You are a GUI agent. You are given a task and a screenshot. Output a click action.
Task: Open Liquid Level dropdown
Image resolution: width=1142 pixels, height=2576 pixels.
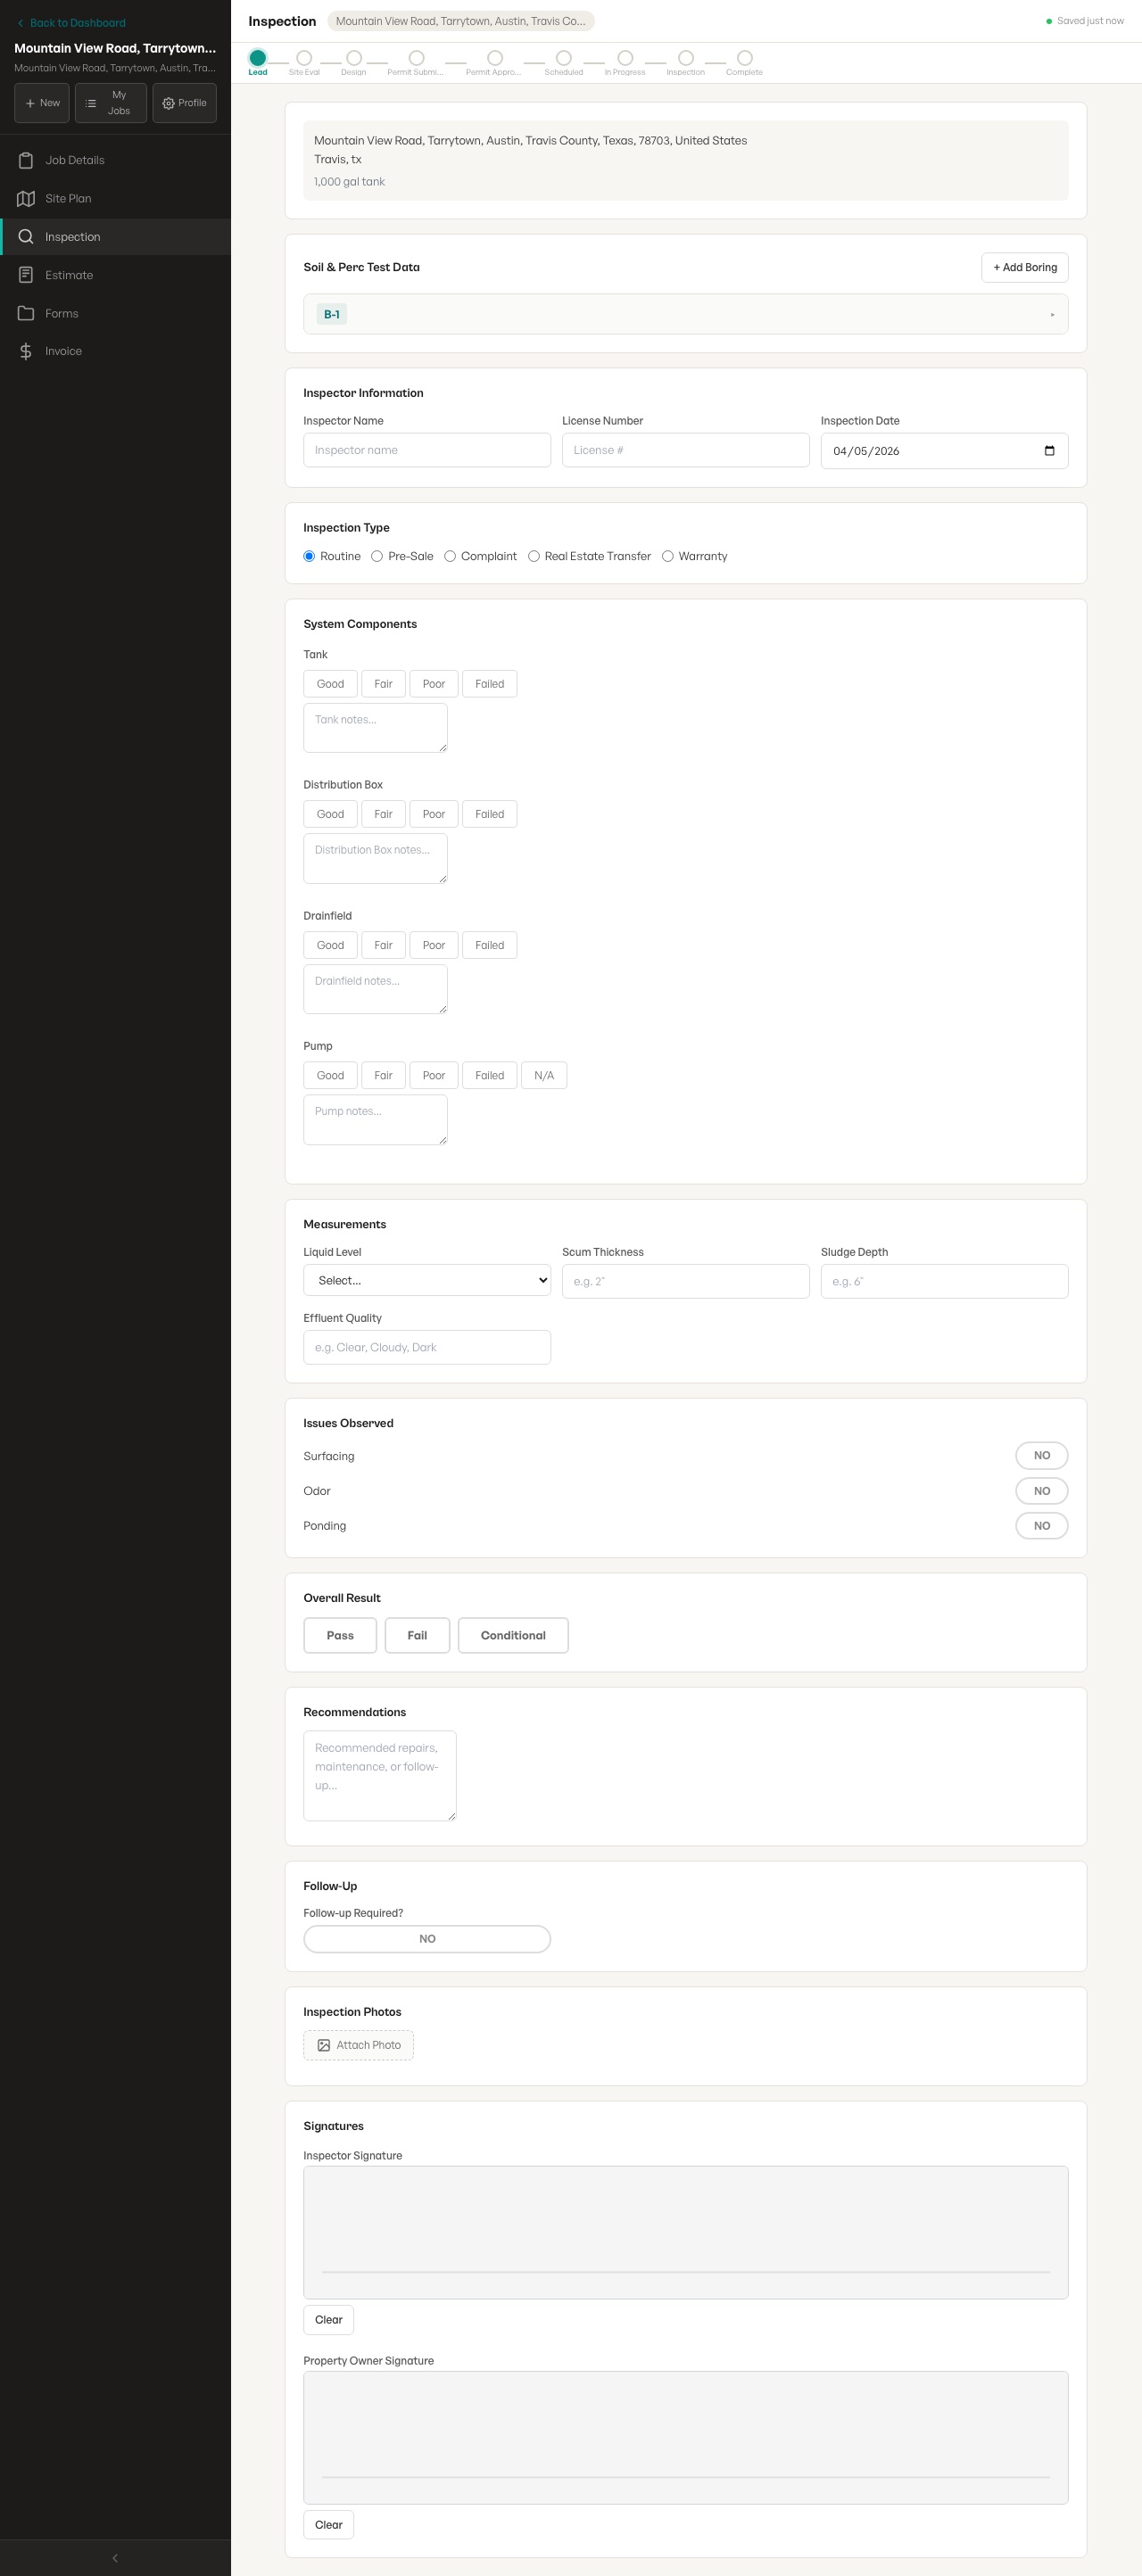(427, 1280)
